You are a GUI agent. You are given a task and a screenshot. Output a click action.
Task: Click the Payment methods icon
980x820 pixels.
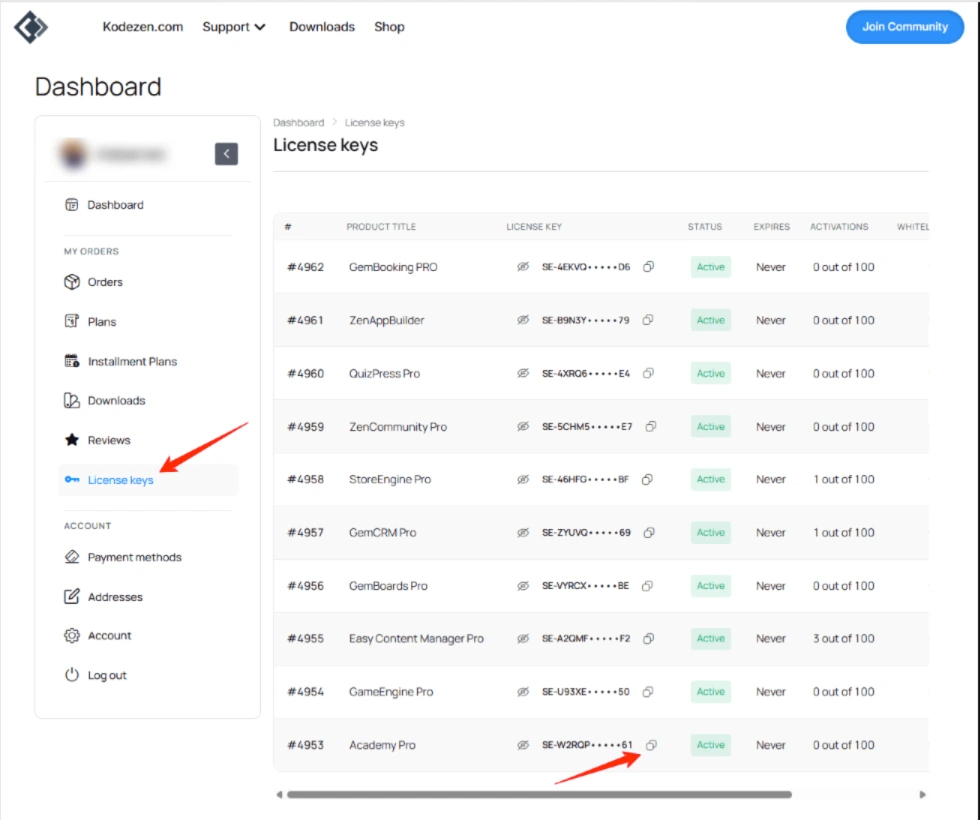tap(72, 556)
